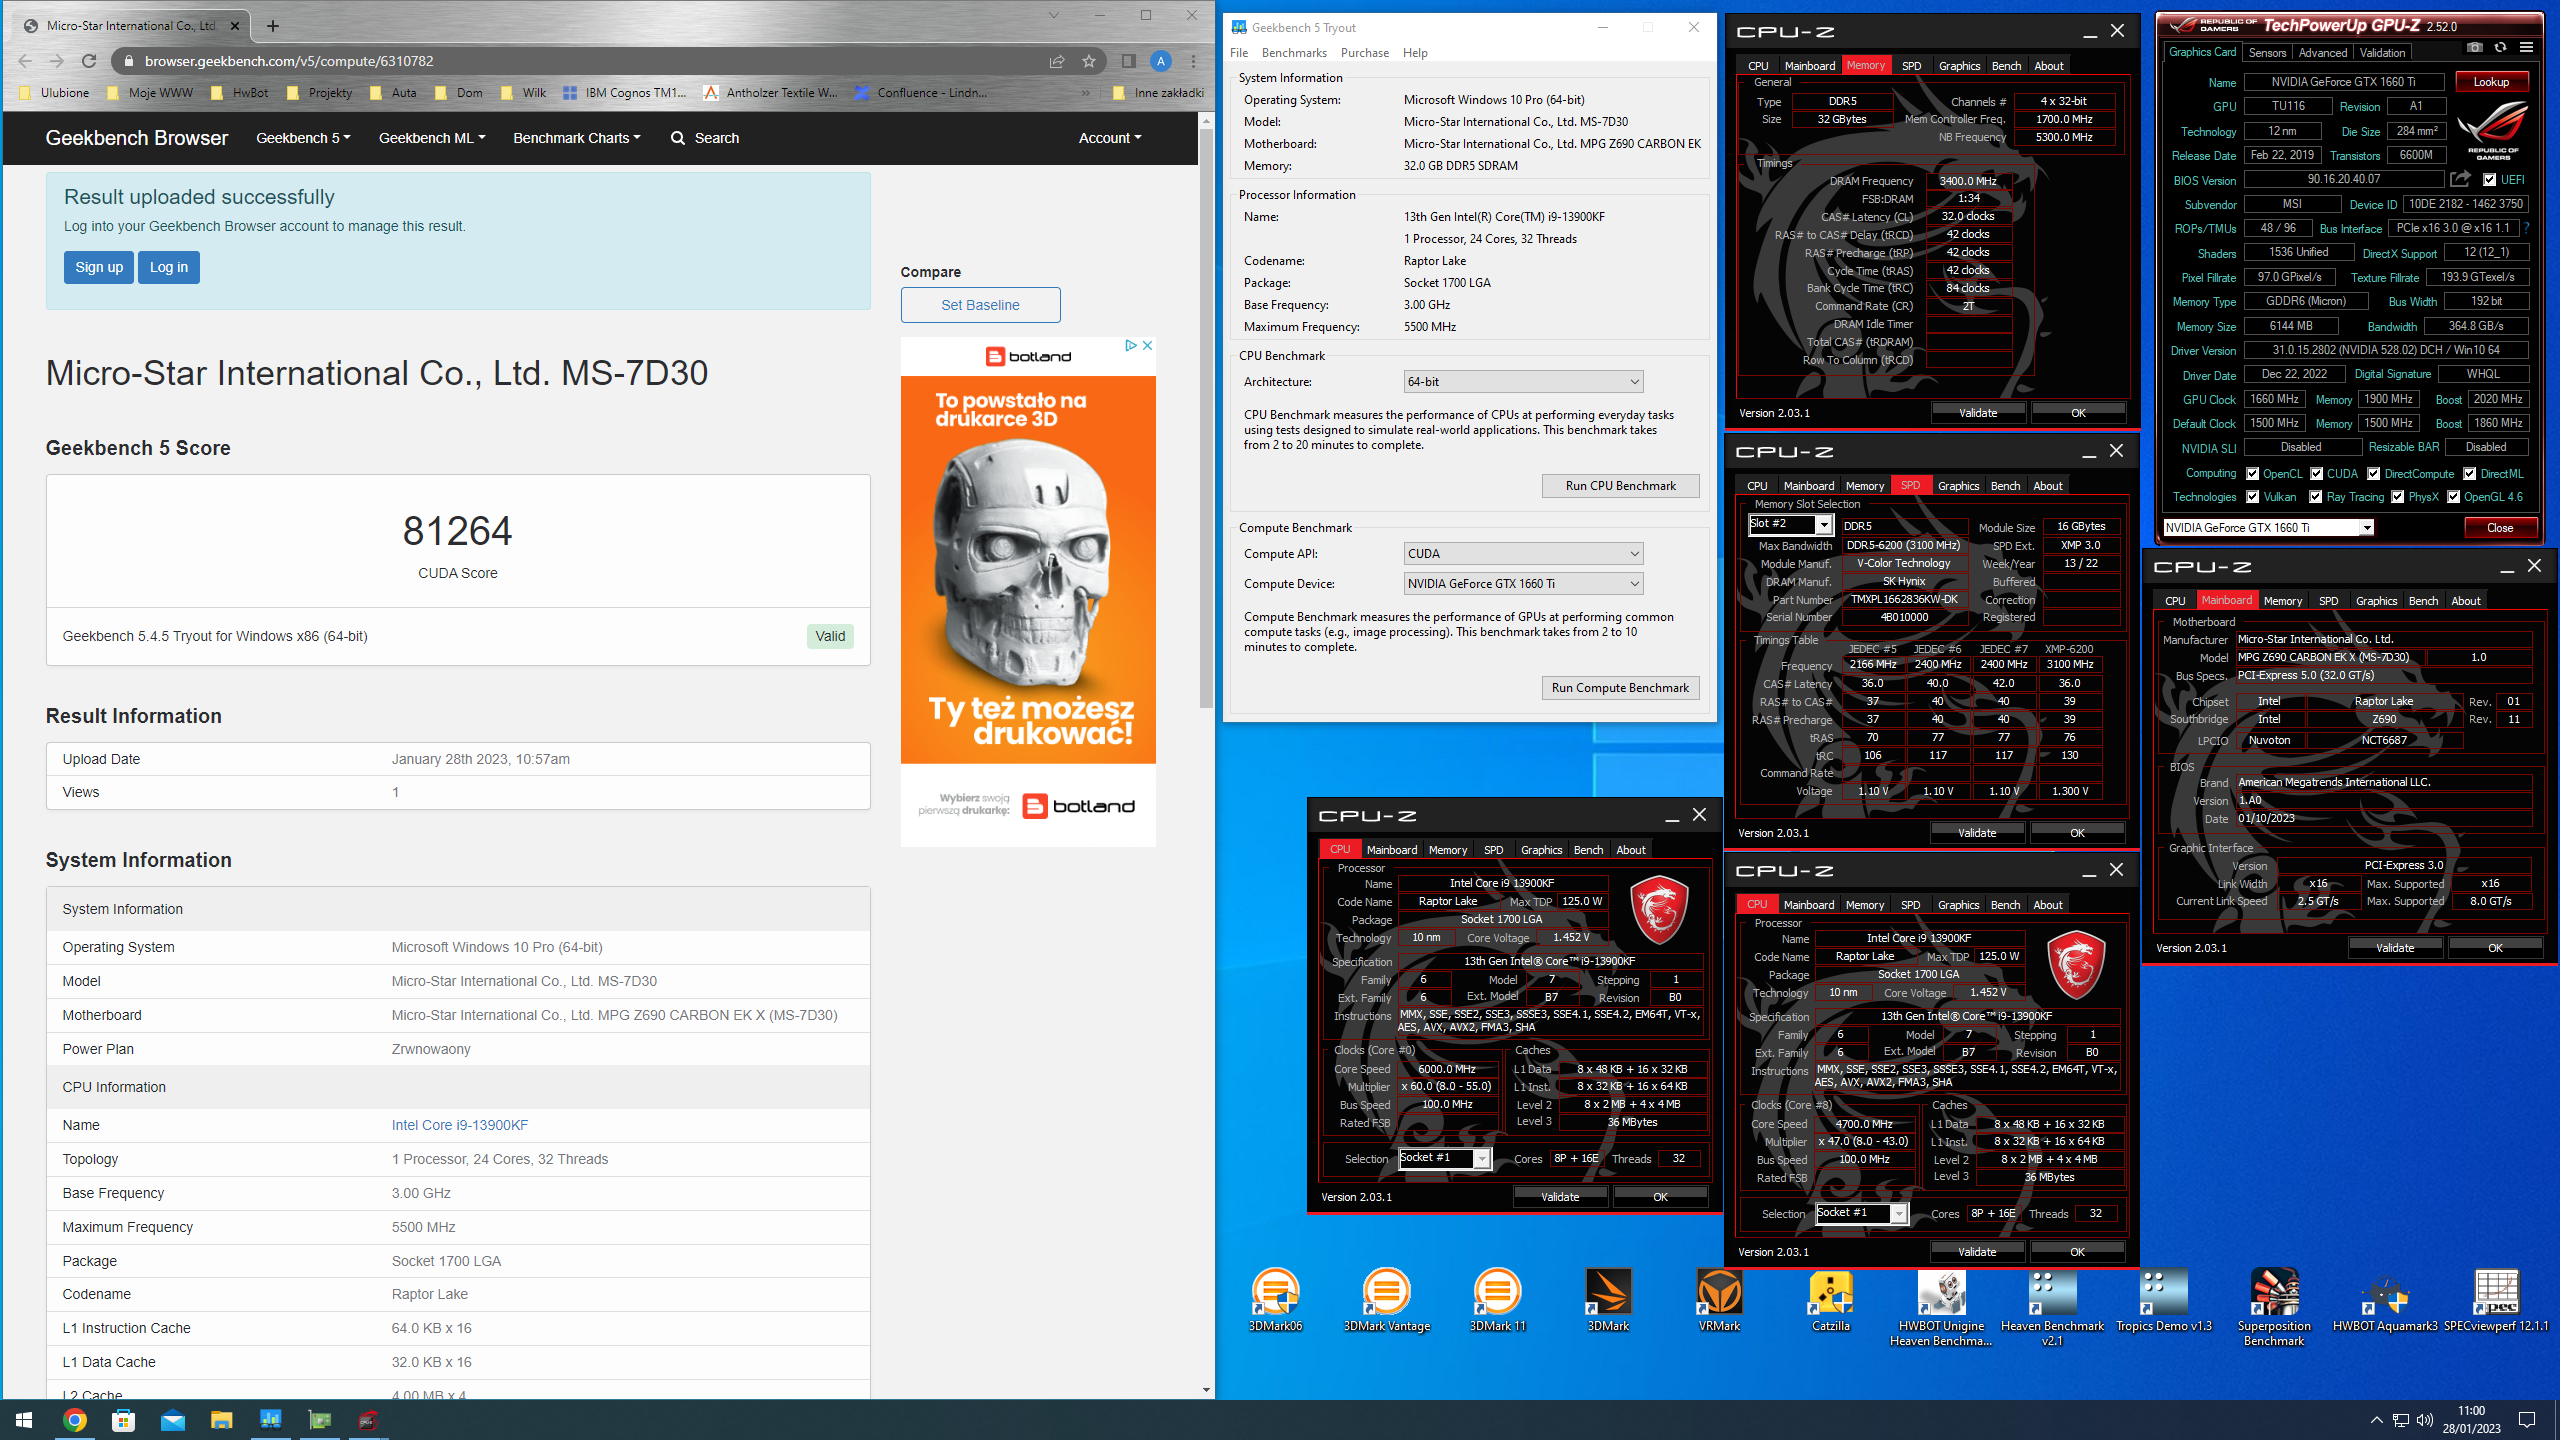2560x1440 pixels.
Task: Open the Catzilla desktop shortcut
Action: click(x=1830, y=1300)
